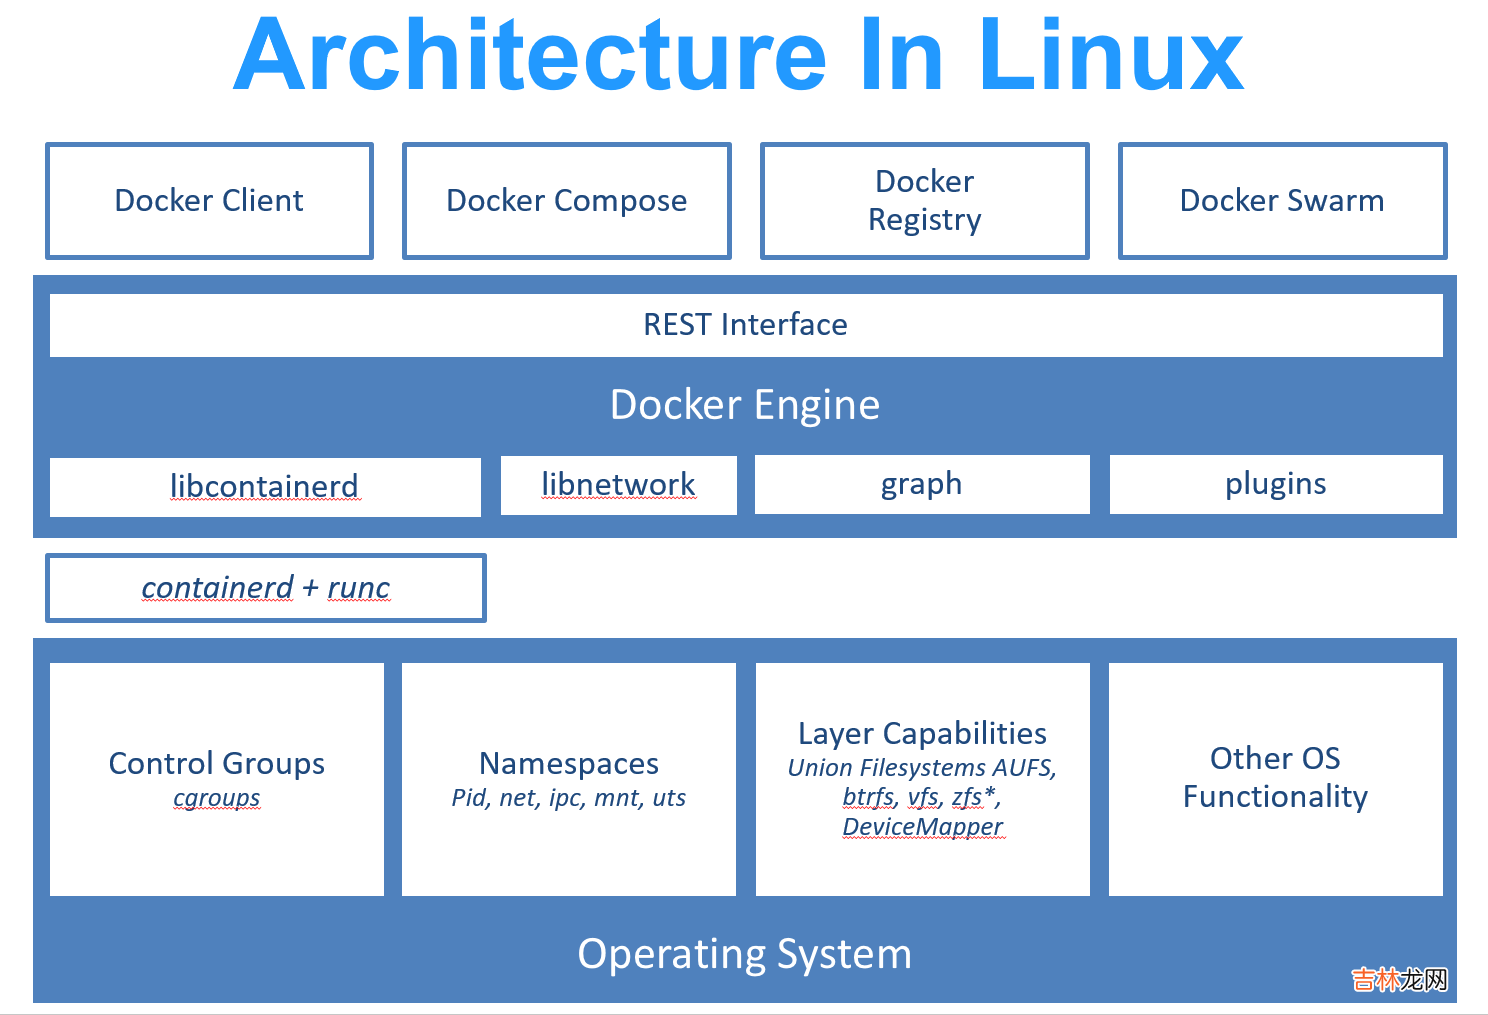Click 'Union Filesystems AUFS,' text

coord(922,768)
